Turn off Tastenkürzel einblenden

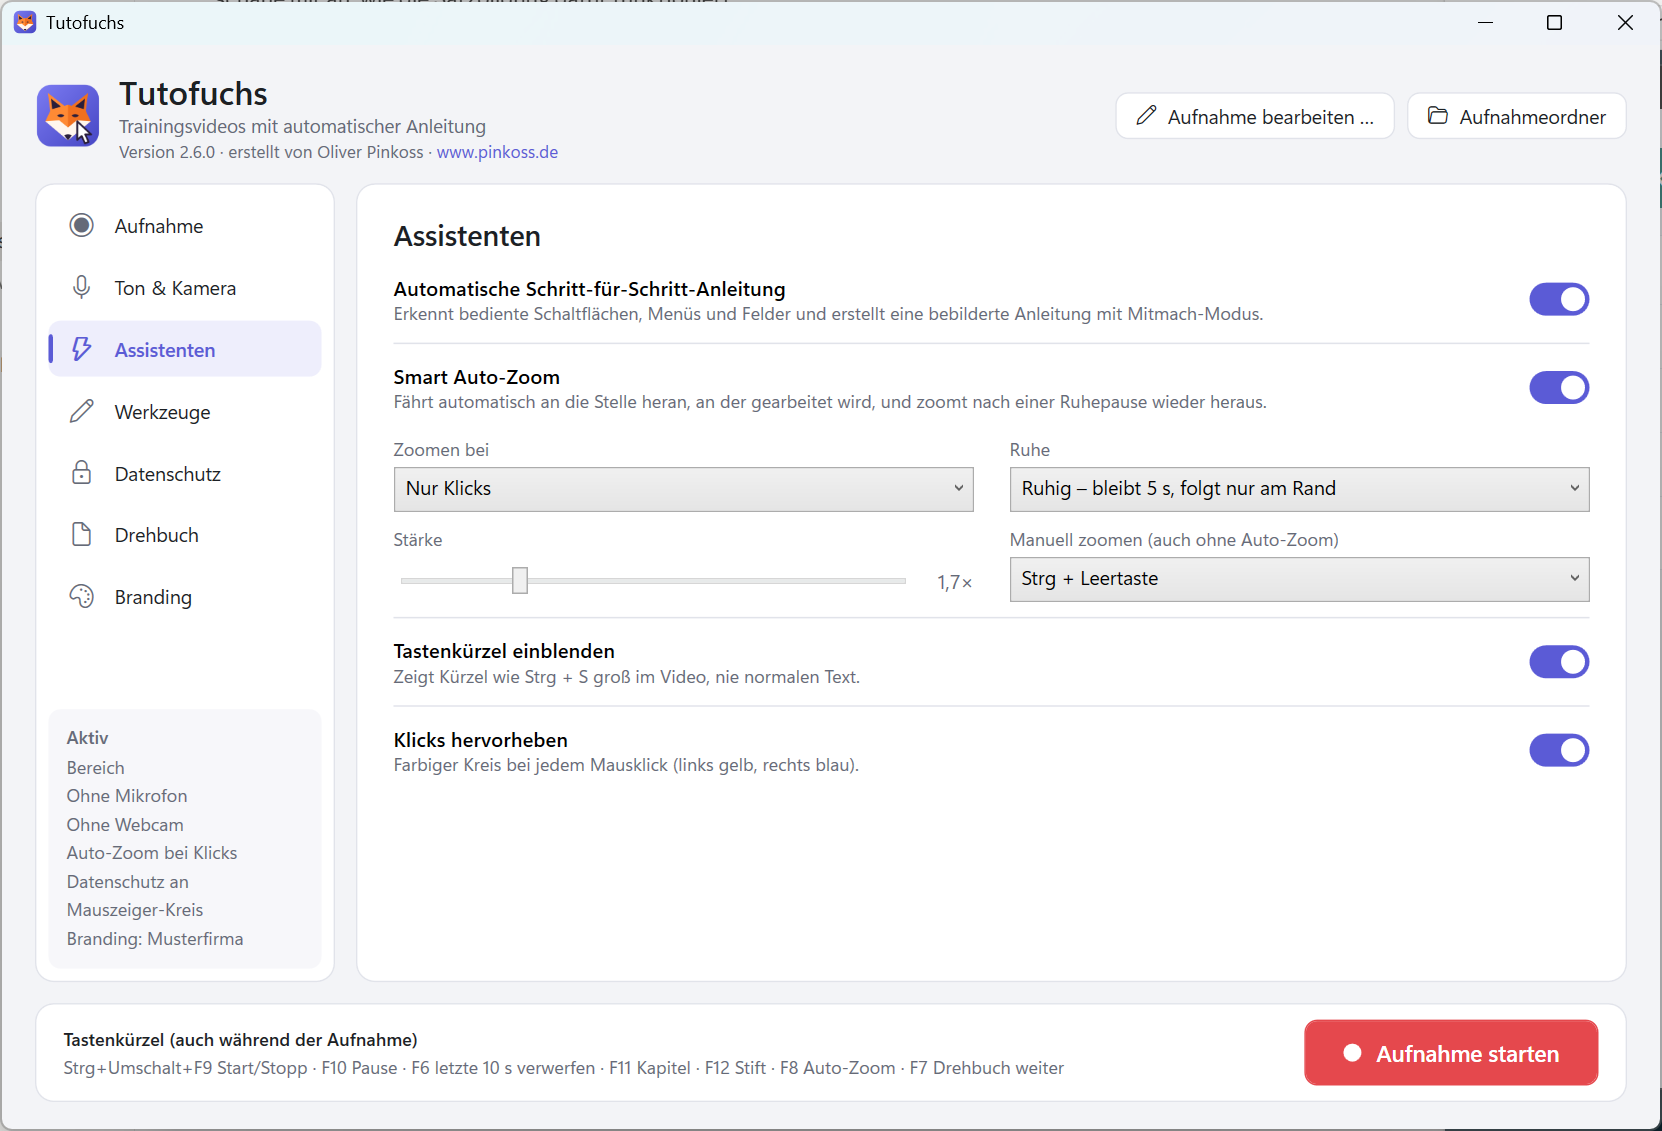1559,662
